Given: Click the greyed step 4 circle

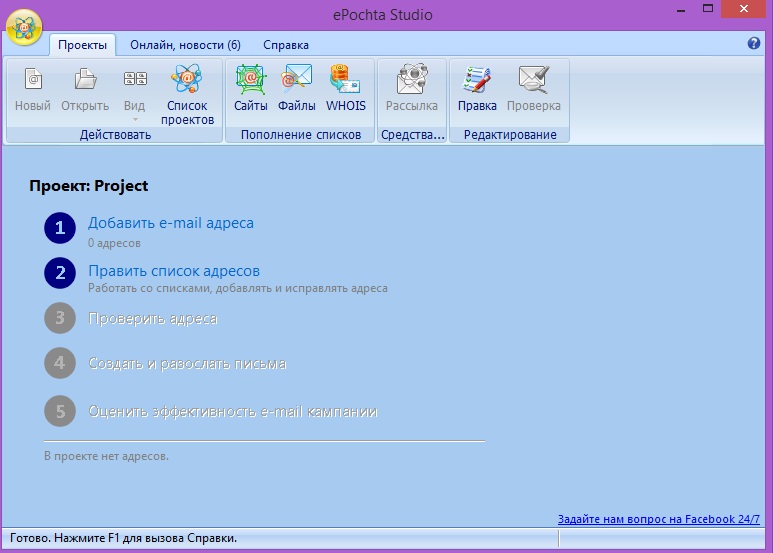Looking at the screenshot, I should tap(60, 363).
